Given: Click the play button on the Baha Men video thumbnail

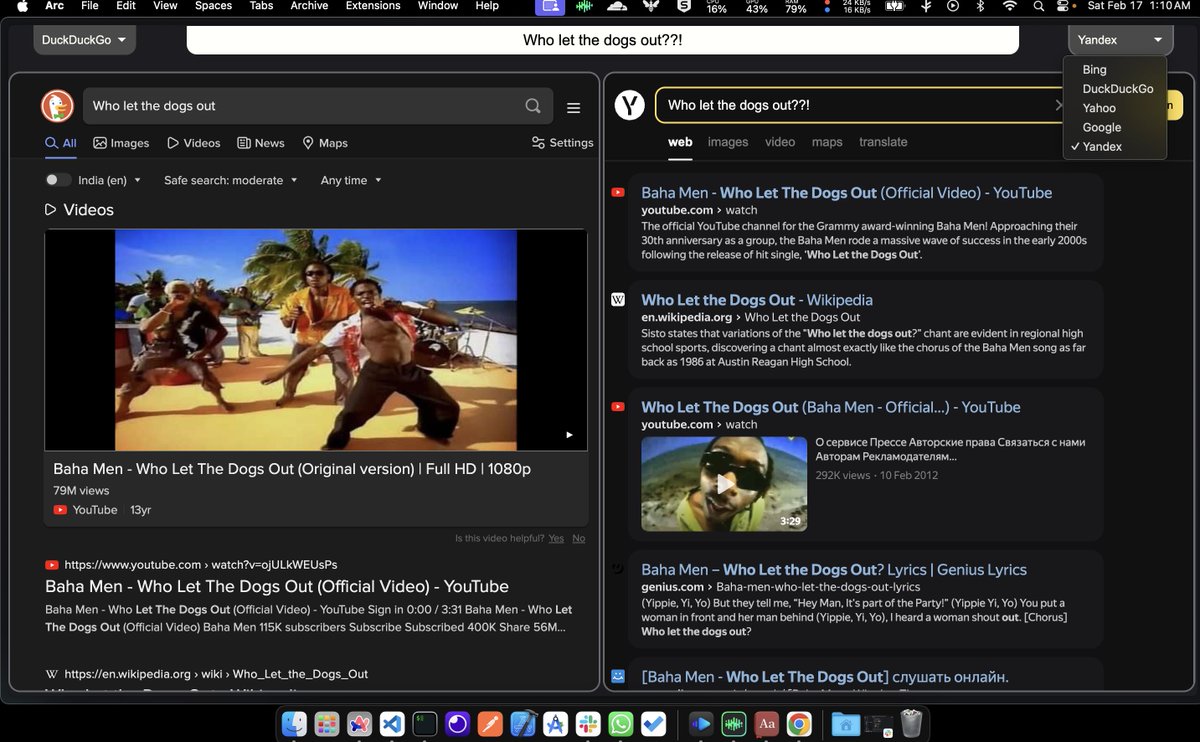Looking at the screenshot, I should pos(723,483).
